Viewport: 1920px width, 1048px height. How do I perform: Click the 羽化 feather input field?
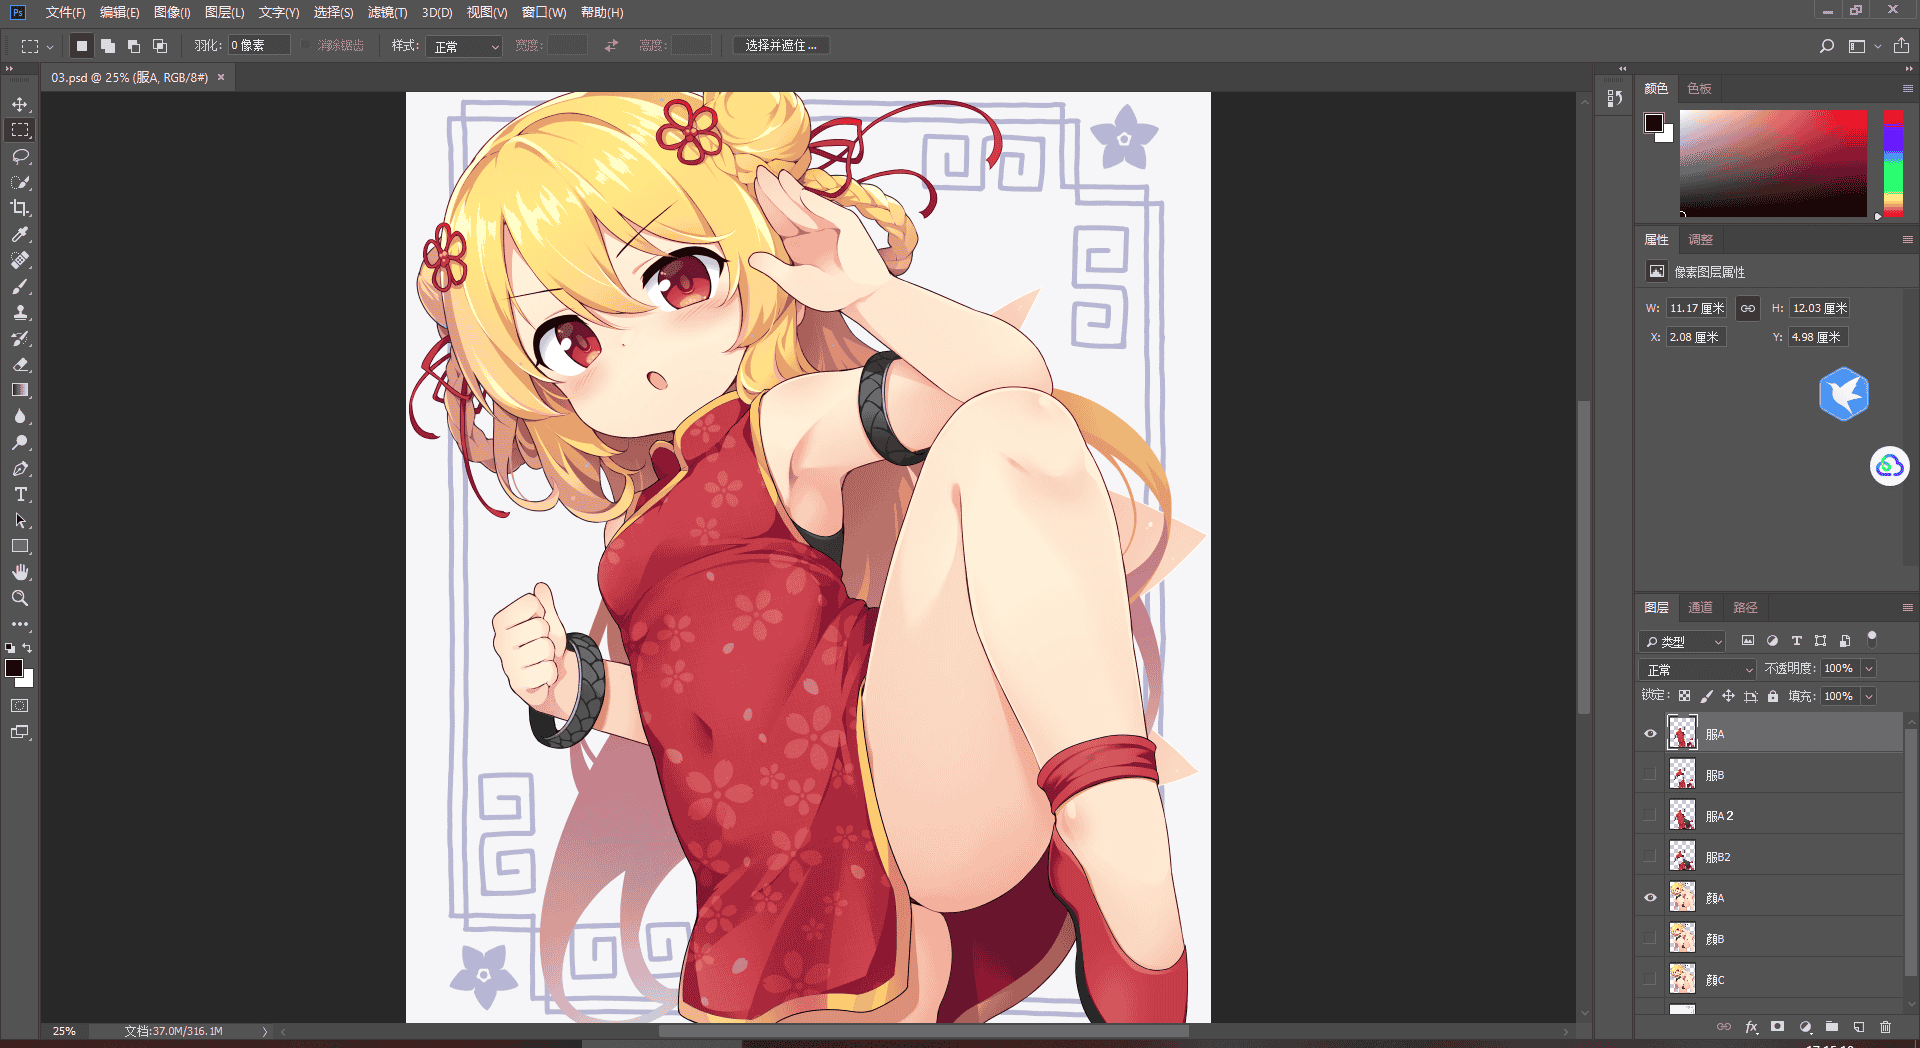[259, 46]
